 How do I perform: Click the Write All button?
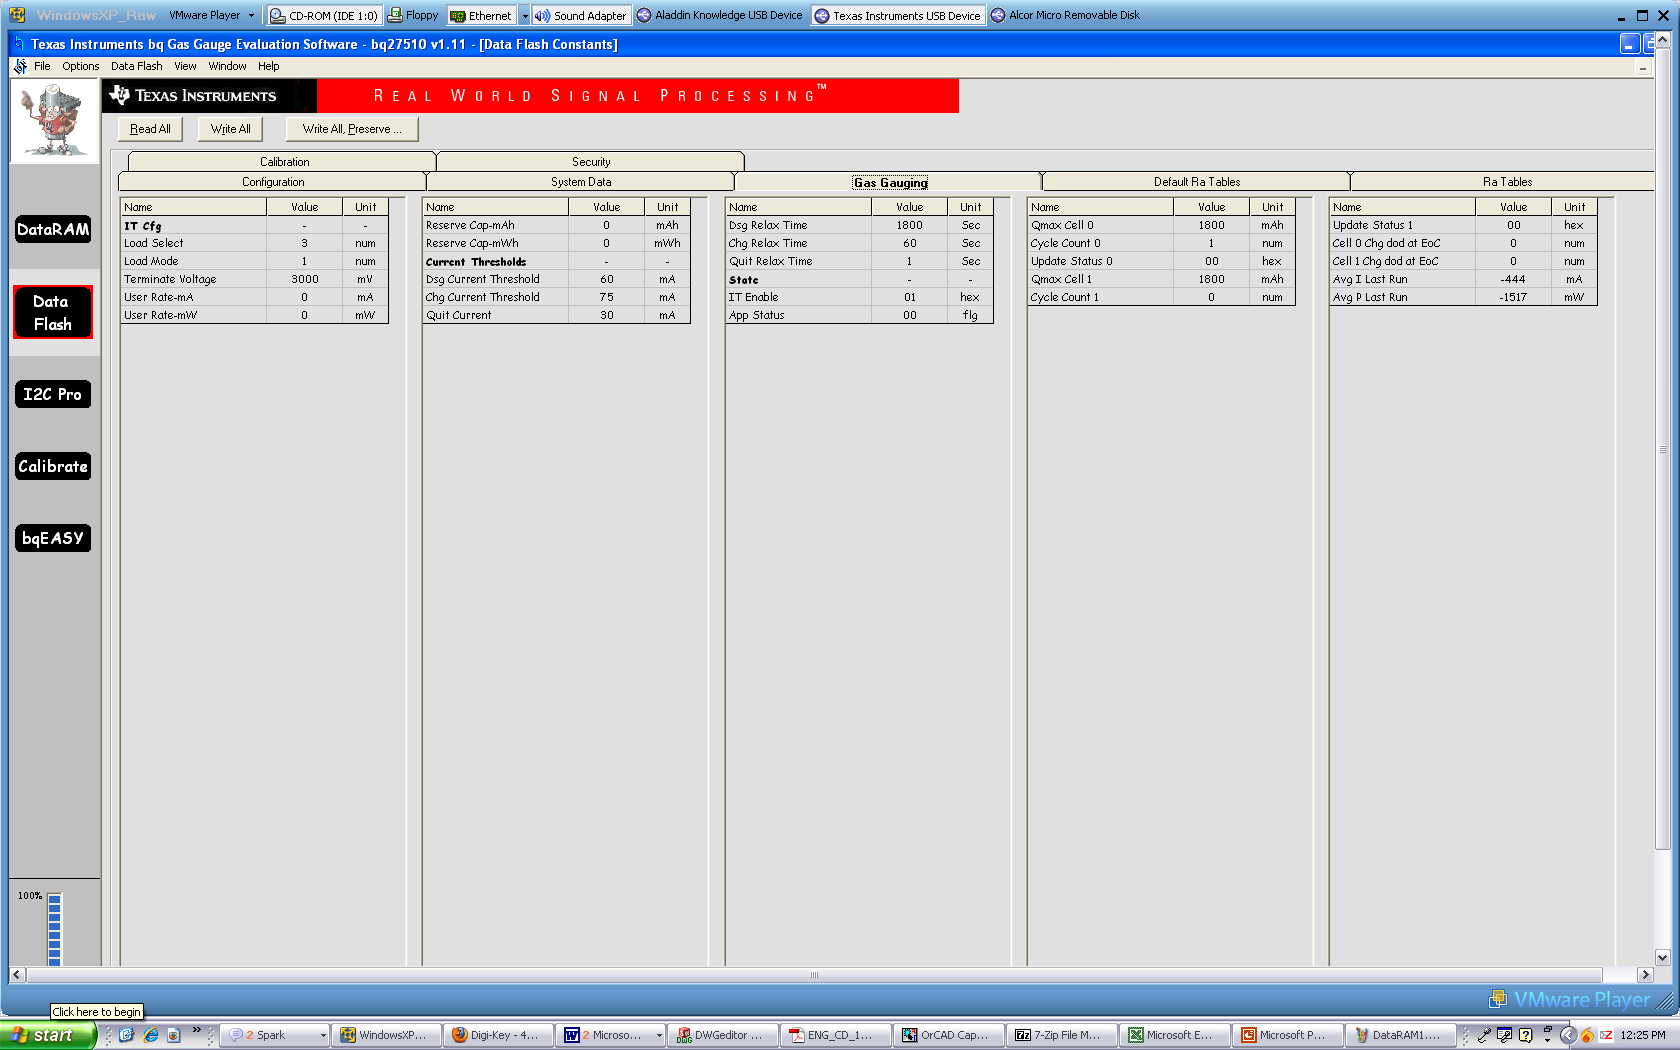[x=231, y=129]
